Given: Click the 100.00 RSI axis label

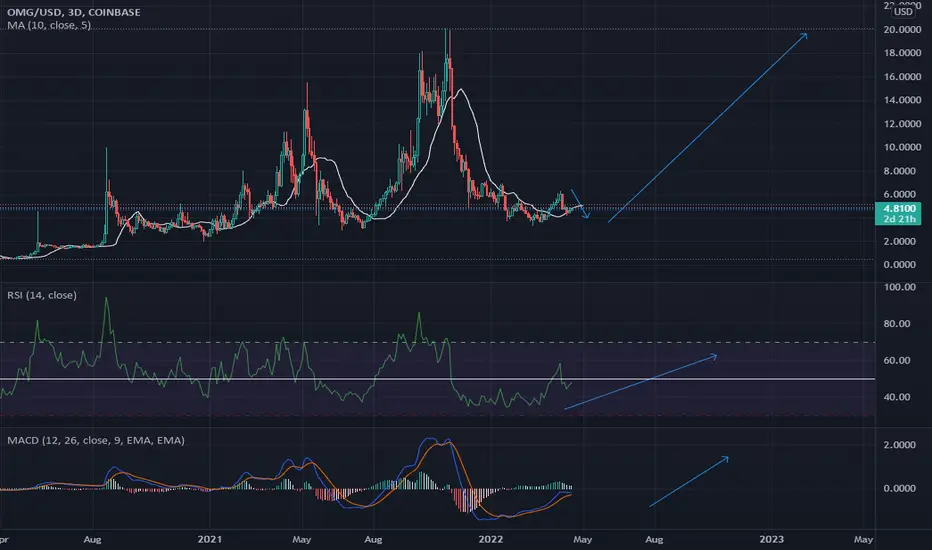Looking at the screenshot, I should (x=900, y=287).
